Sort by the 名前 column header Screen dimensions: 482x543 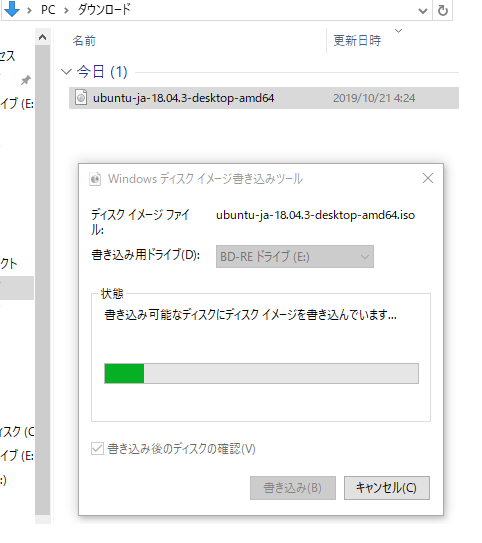(84, 41)
